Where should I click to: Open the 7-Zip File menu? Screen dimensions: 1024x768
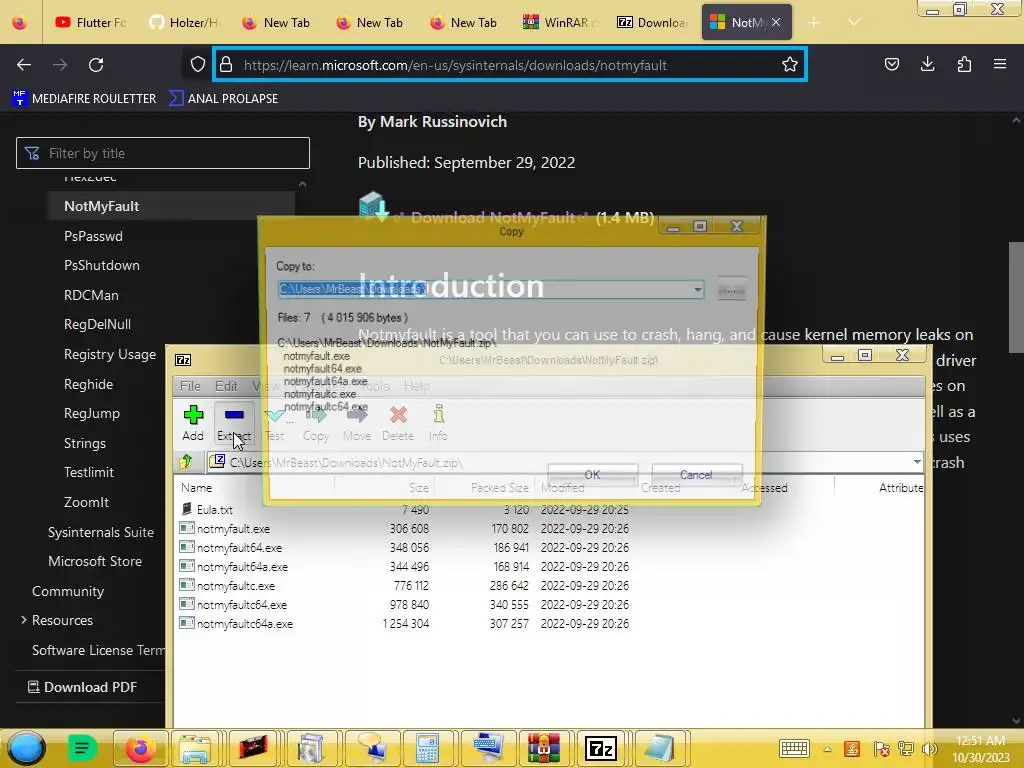(190, 386)
